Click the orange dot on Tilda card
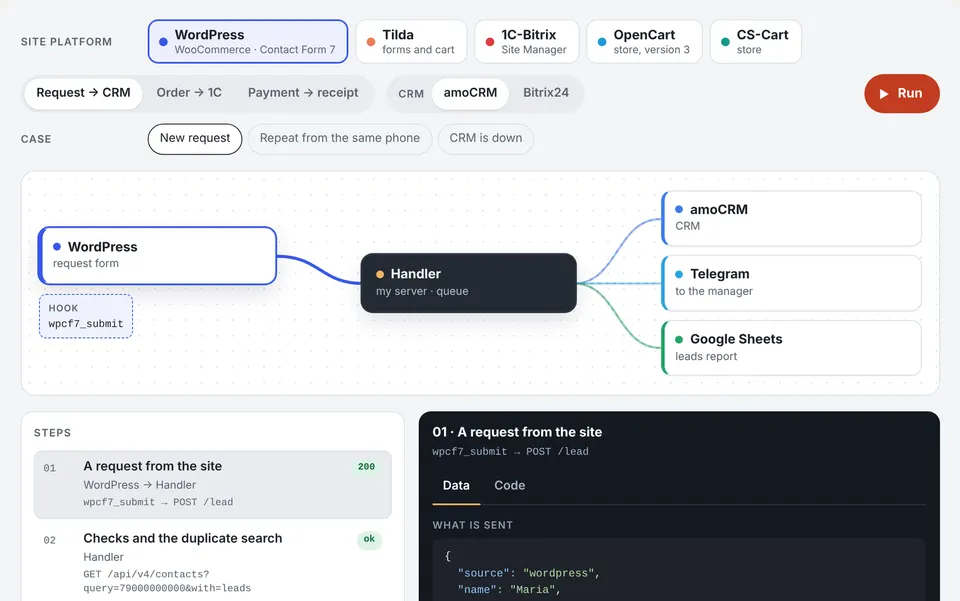Screen dimensions: 960x601 [x=371, y=42]
